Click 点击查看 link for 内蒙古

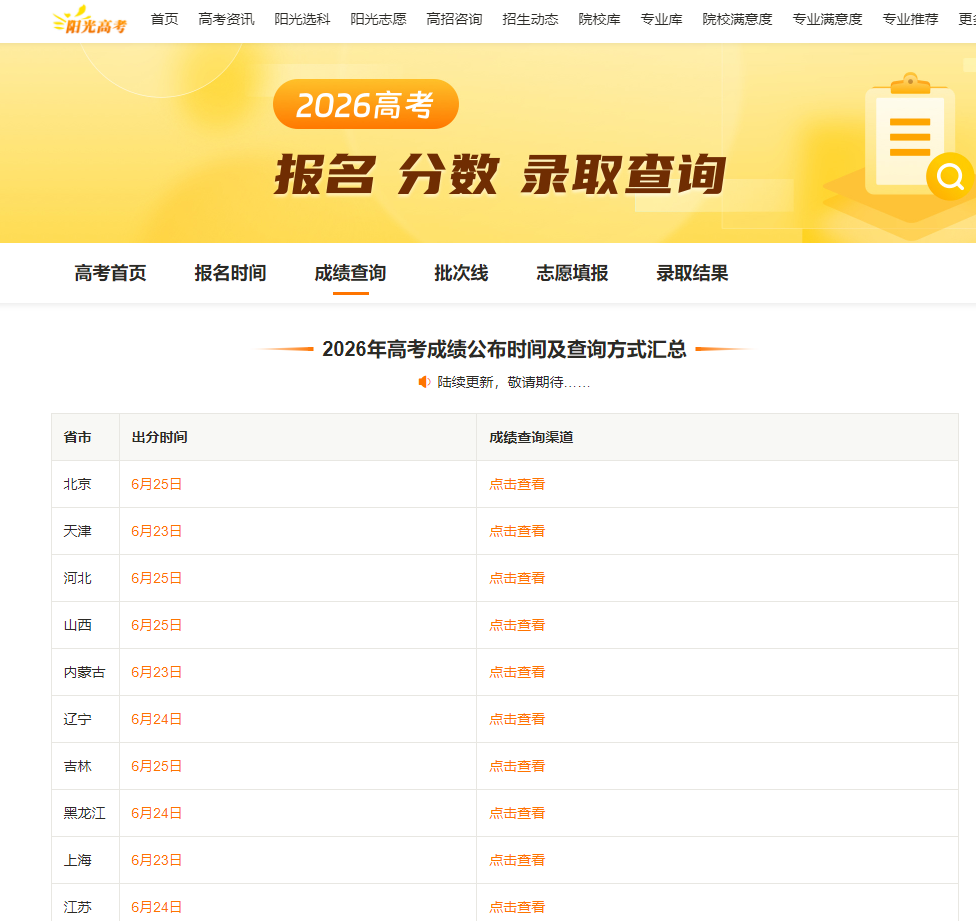517,672
